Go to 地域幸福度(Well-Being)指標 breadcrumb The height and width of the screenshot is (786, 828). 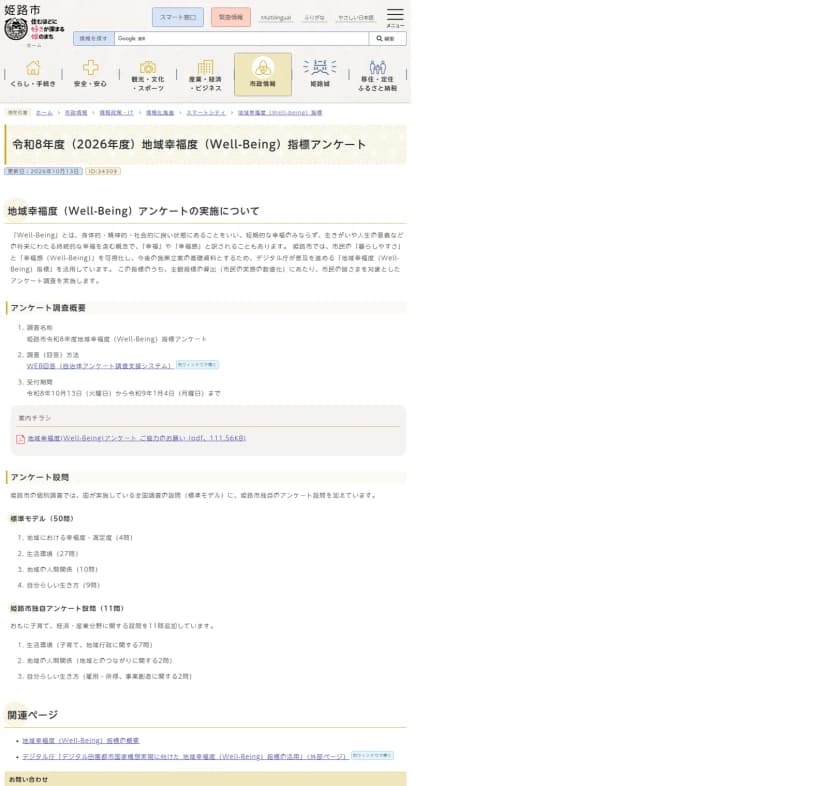(x=280, y=113)
